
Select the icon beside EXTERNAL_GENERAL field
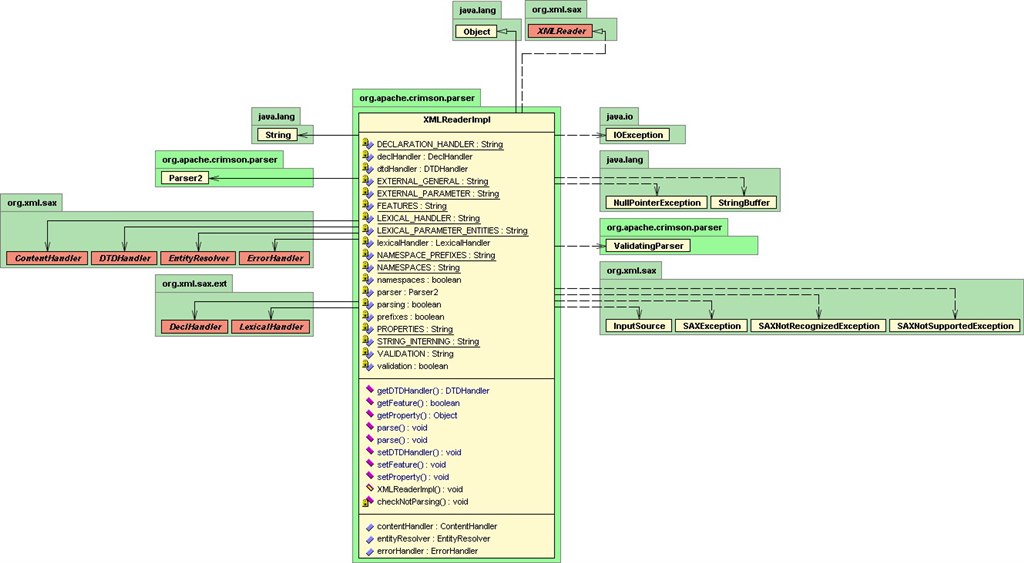tap(368, 181)
